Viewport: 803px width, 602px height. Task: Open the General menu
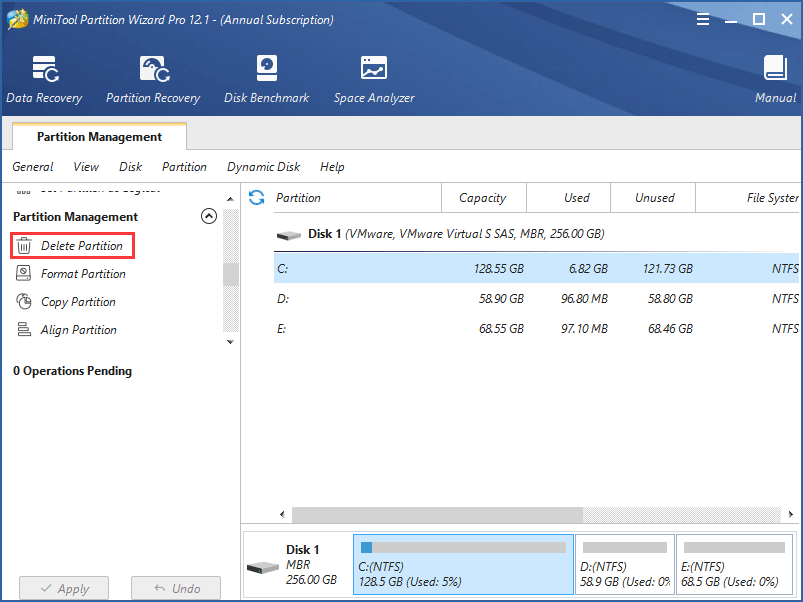[x=33, y=167]
